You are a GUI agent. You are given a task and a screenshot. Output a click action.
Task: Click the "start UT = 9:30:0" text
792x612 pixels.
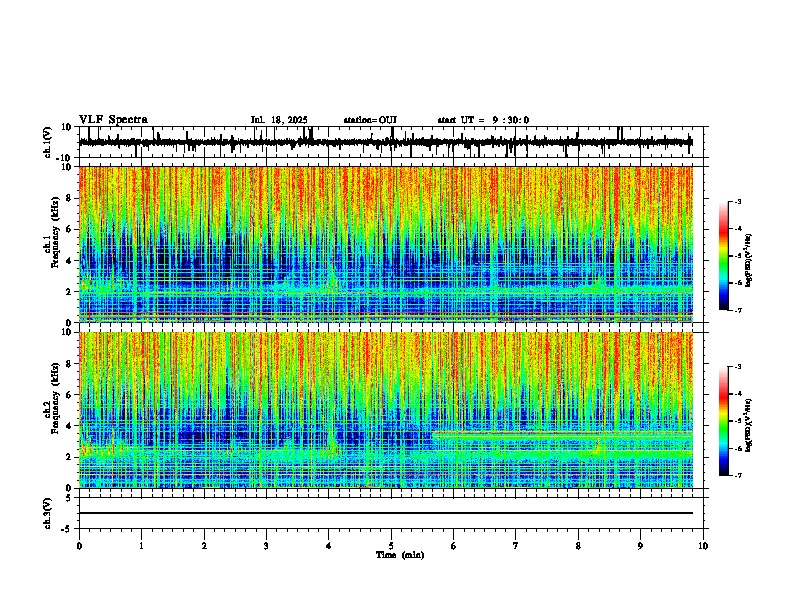483,120
